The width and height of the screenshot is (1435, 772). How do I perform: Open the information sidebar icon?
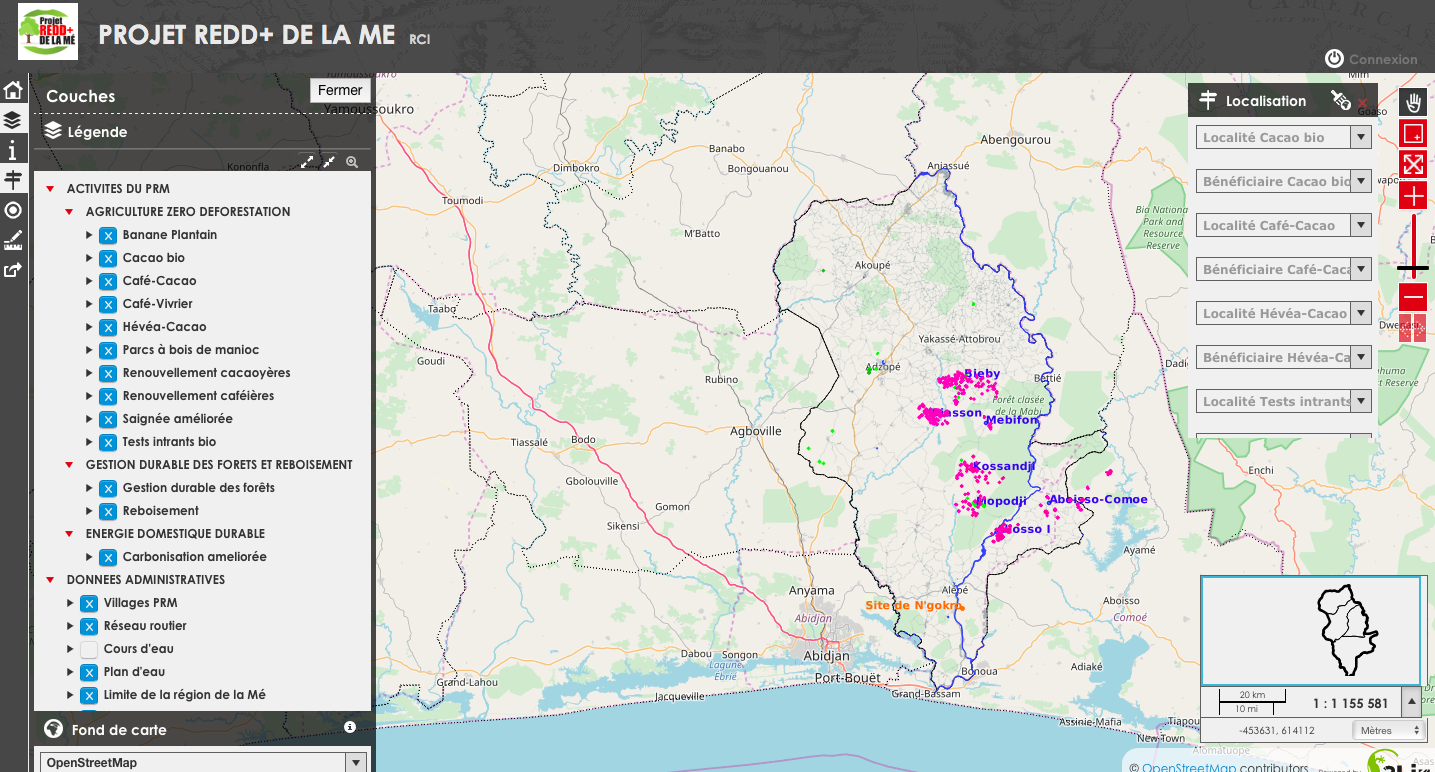[x=13, y=150]
